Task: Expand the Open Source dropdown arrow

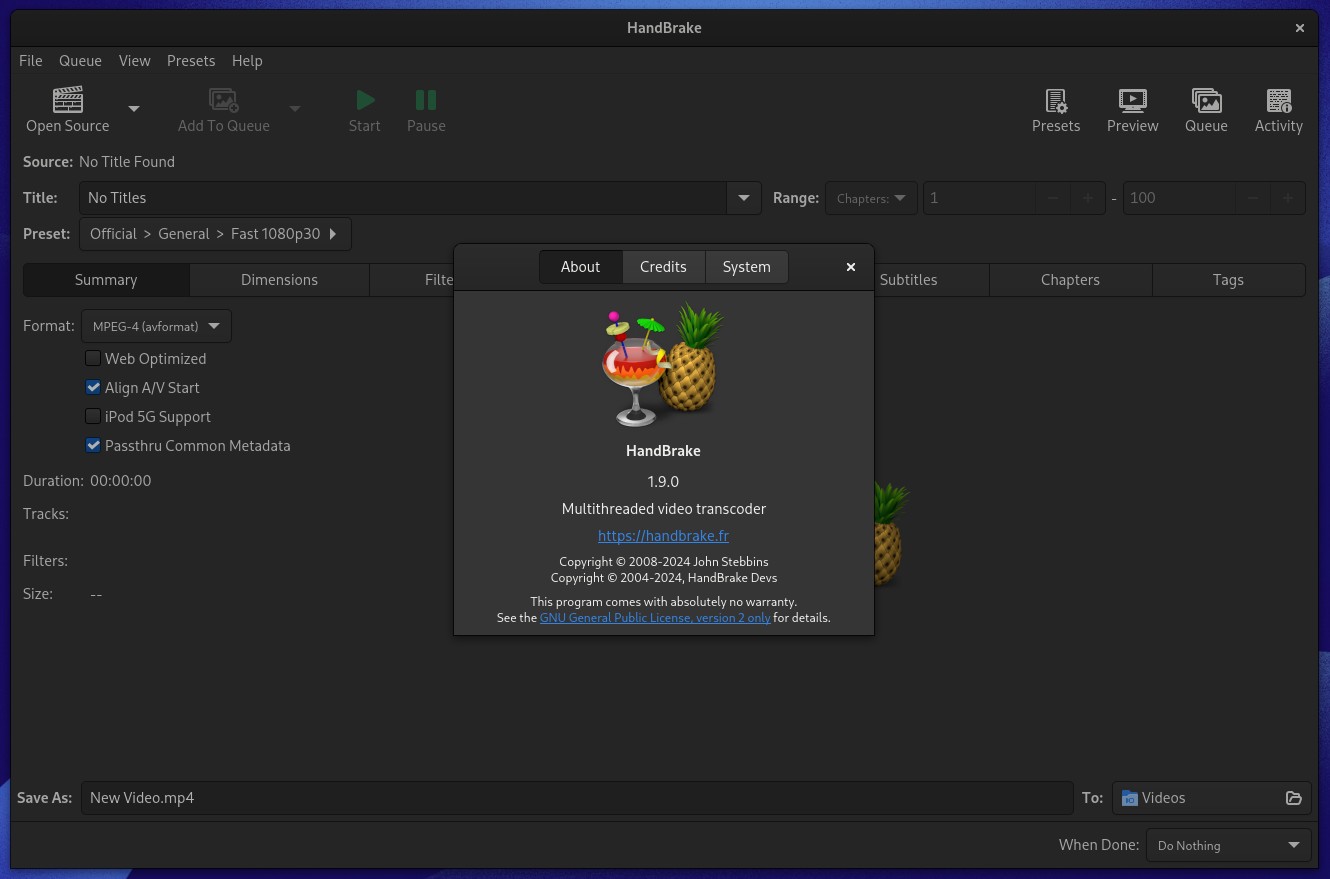Action: point(134,109)
